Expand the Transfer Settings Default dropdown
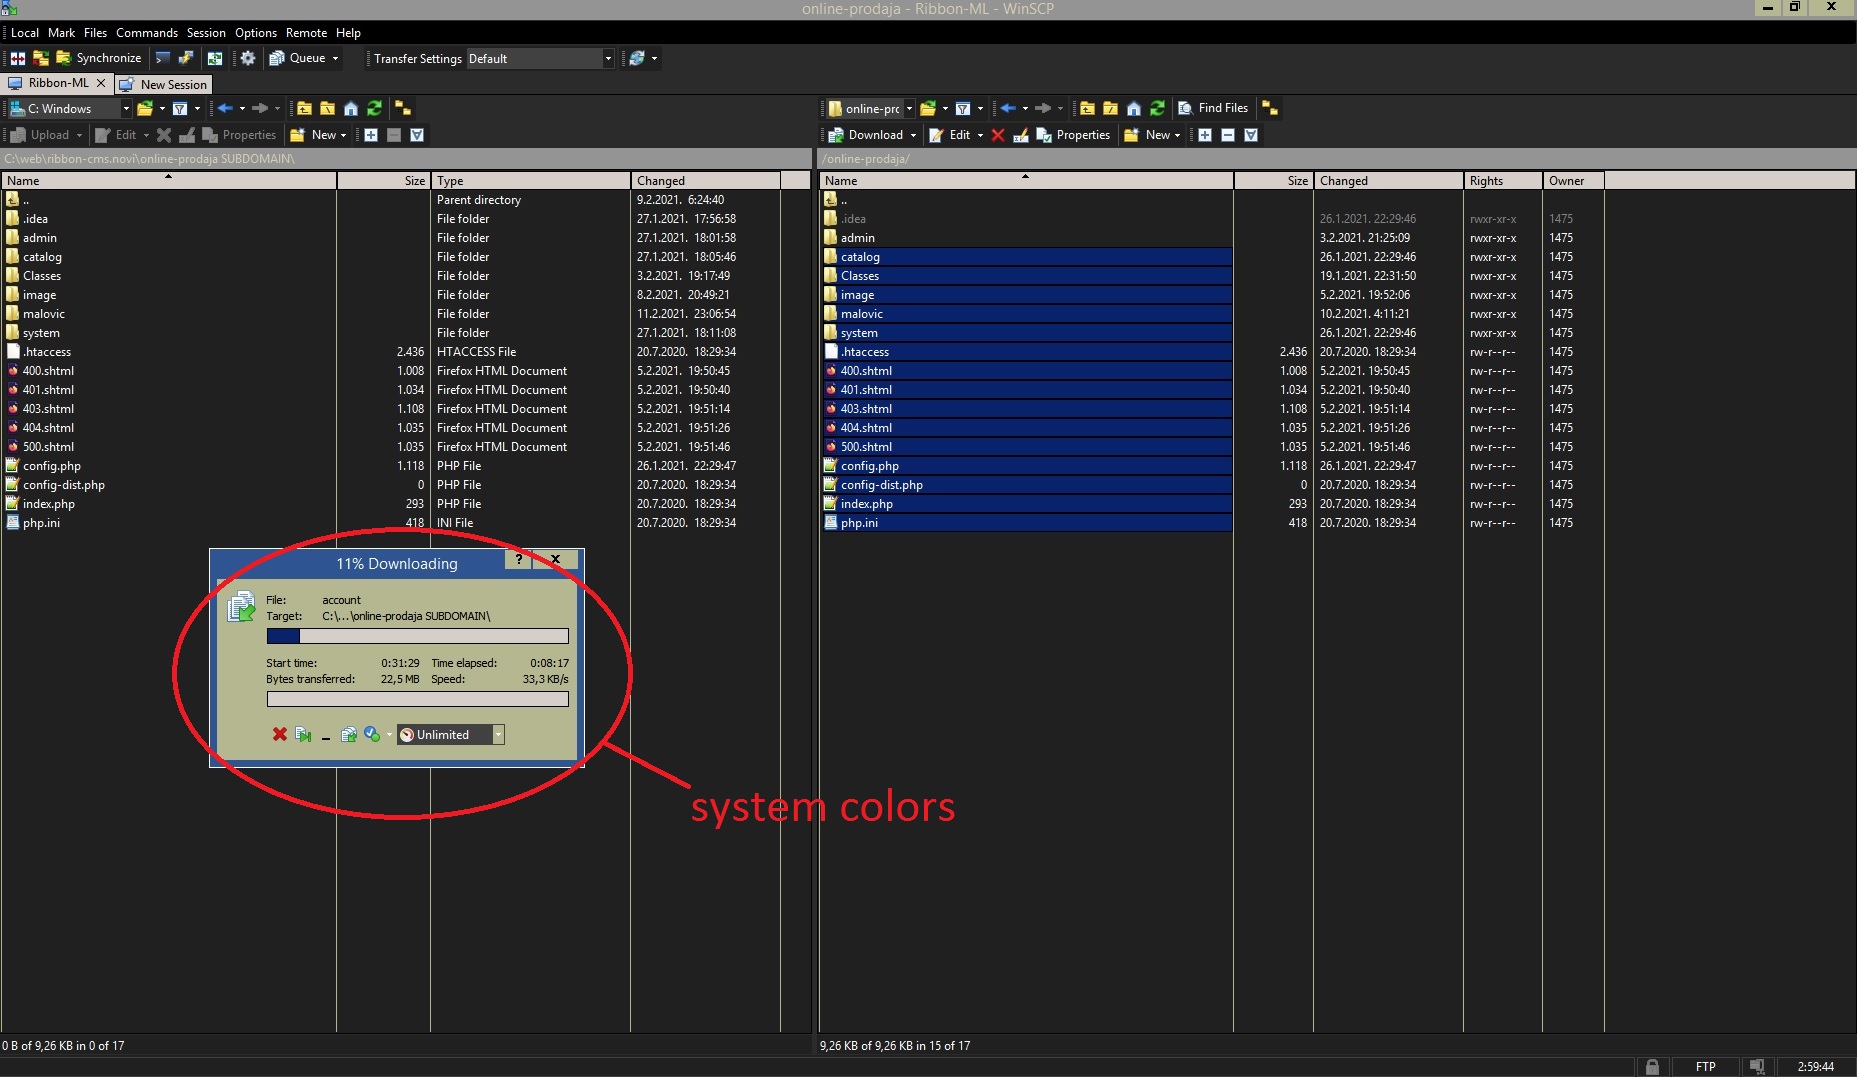The height and width of the screenshot is (1077, 1857). pyautogui.click(x=607, y=59)
